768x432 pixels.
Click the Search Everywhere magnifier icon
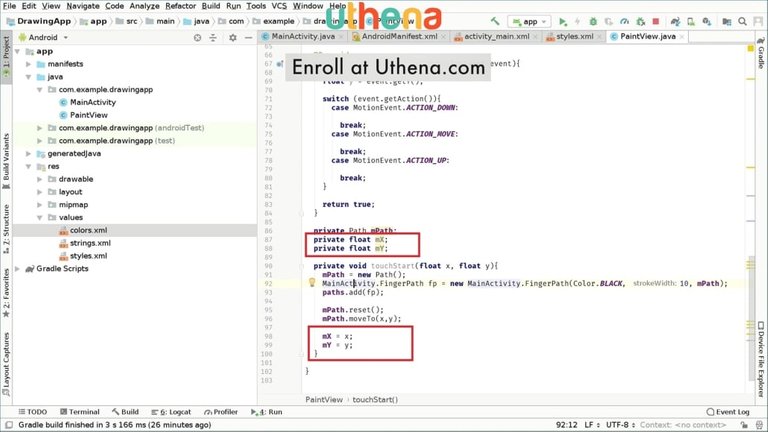coord(743,22)
